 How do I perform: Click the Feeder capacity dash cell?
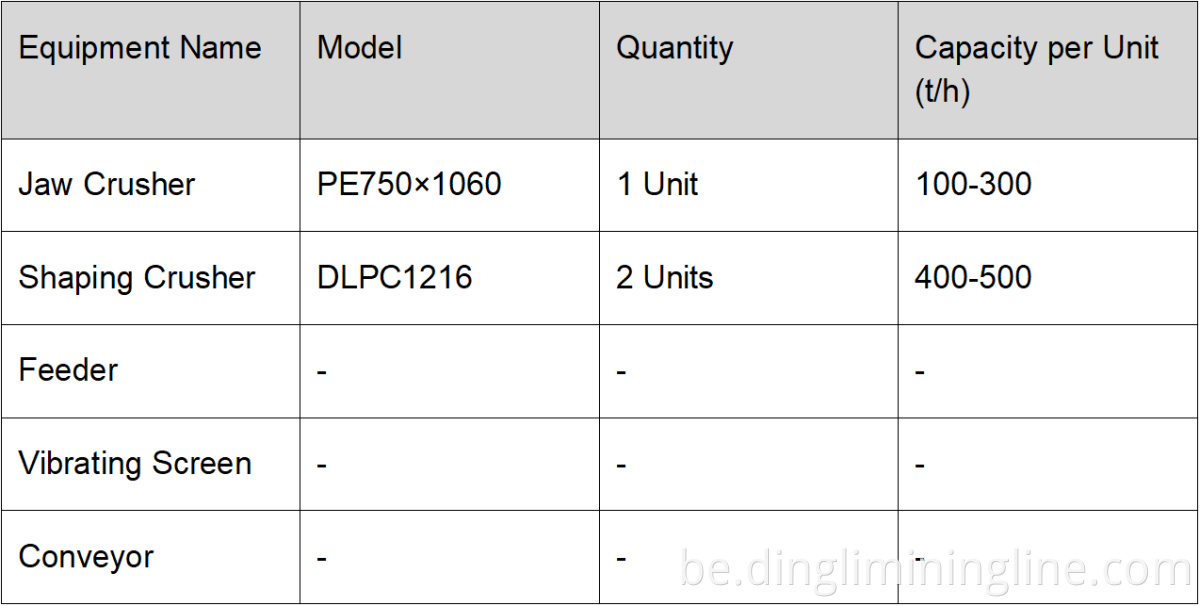(x=920, y=372)
